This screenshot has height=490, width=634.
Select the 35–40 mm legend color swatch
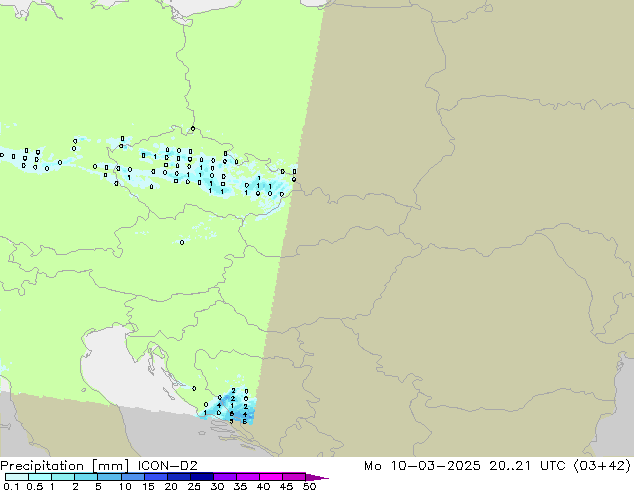(247, 477)
